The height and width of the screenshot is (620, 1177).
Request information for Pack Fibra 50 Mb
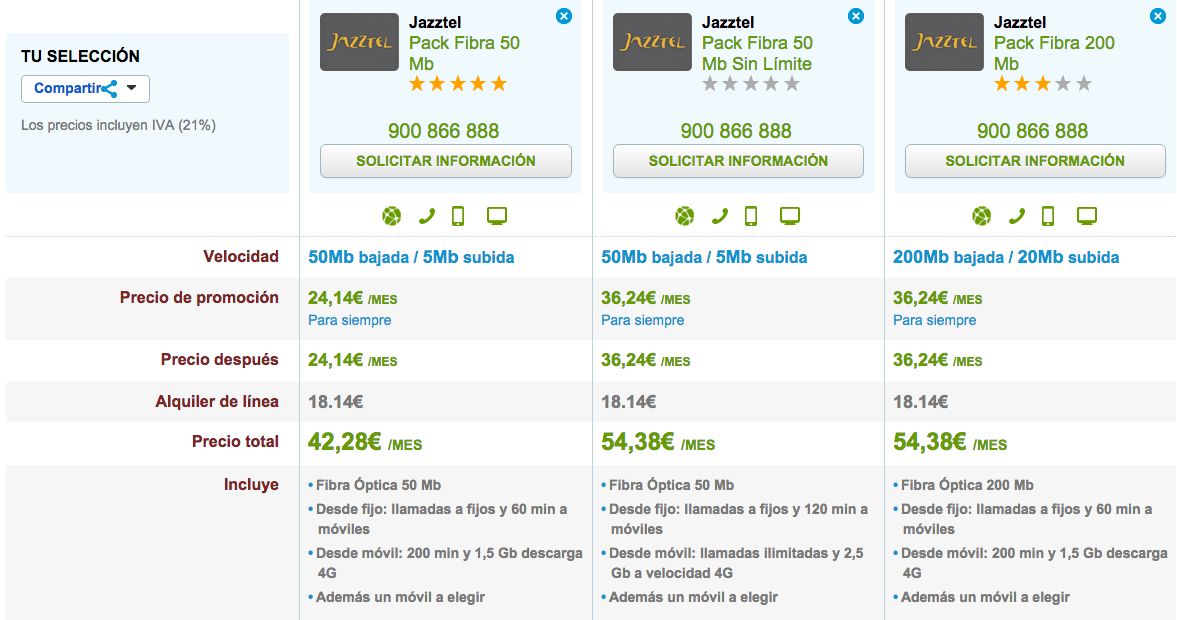click(446, 161)
